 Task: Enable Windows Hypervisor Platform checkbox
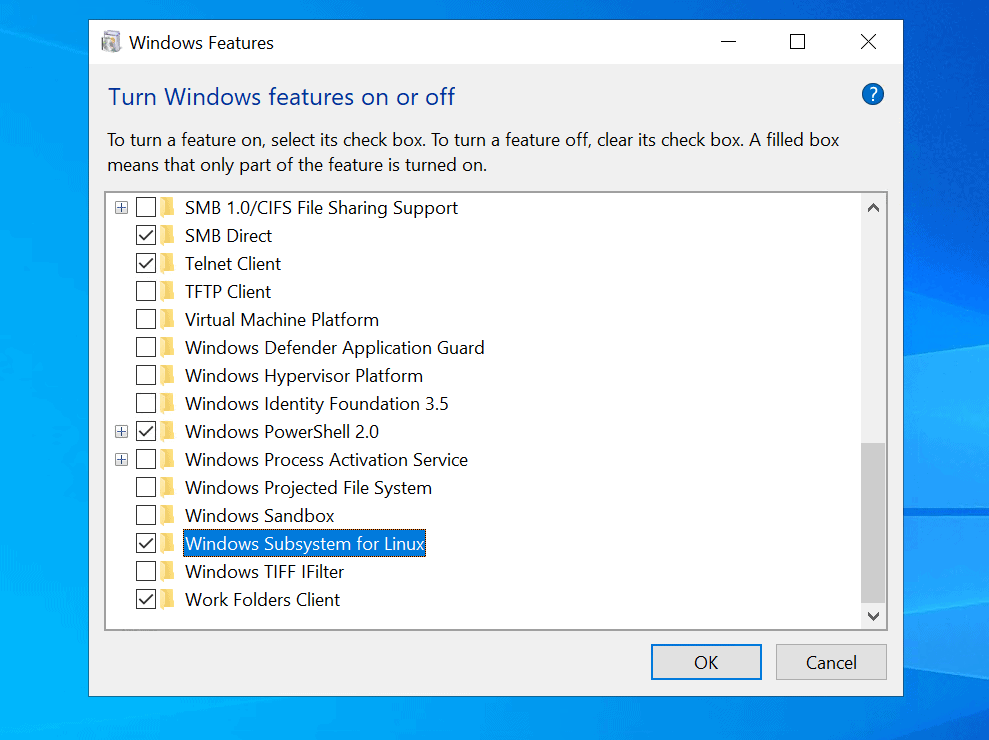[146, 375]
